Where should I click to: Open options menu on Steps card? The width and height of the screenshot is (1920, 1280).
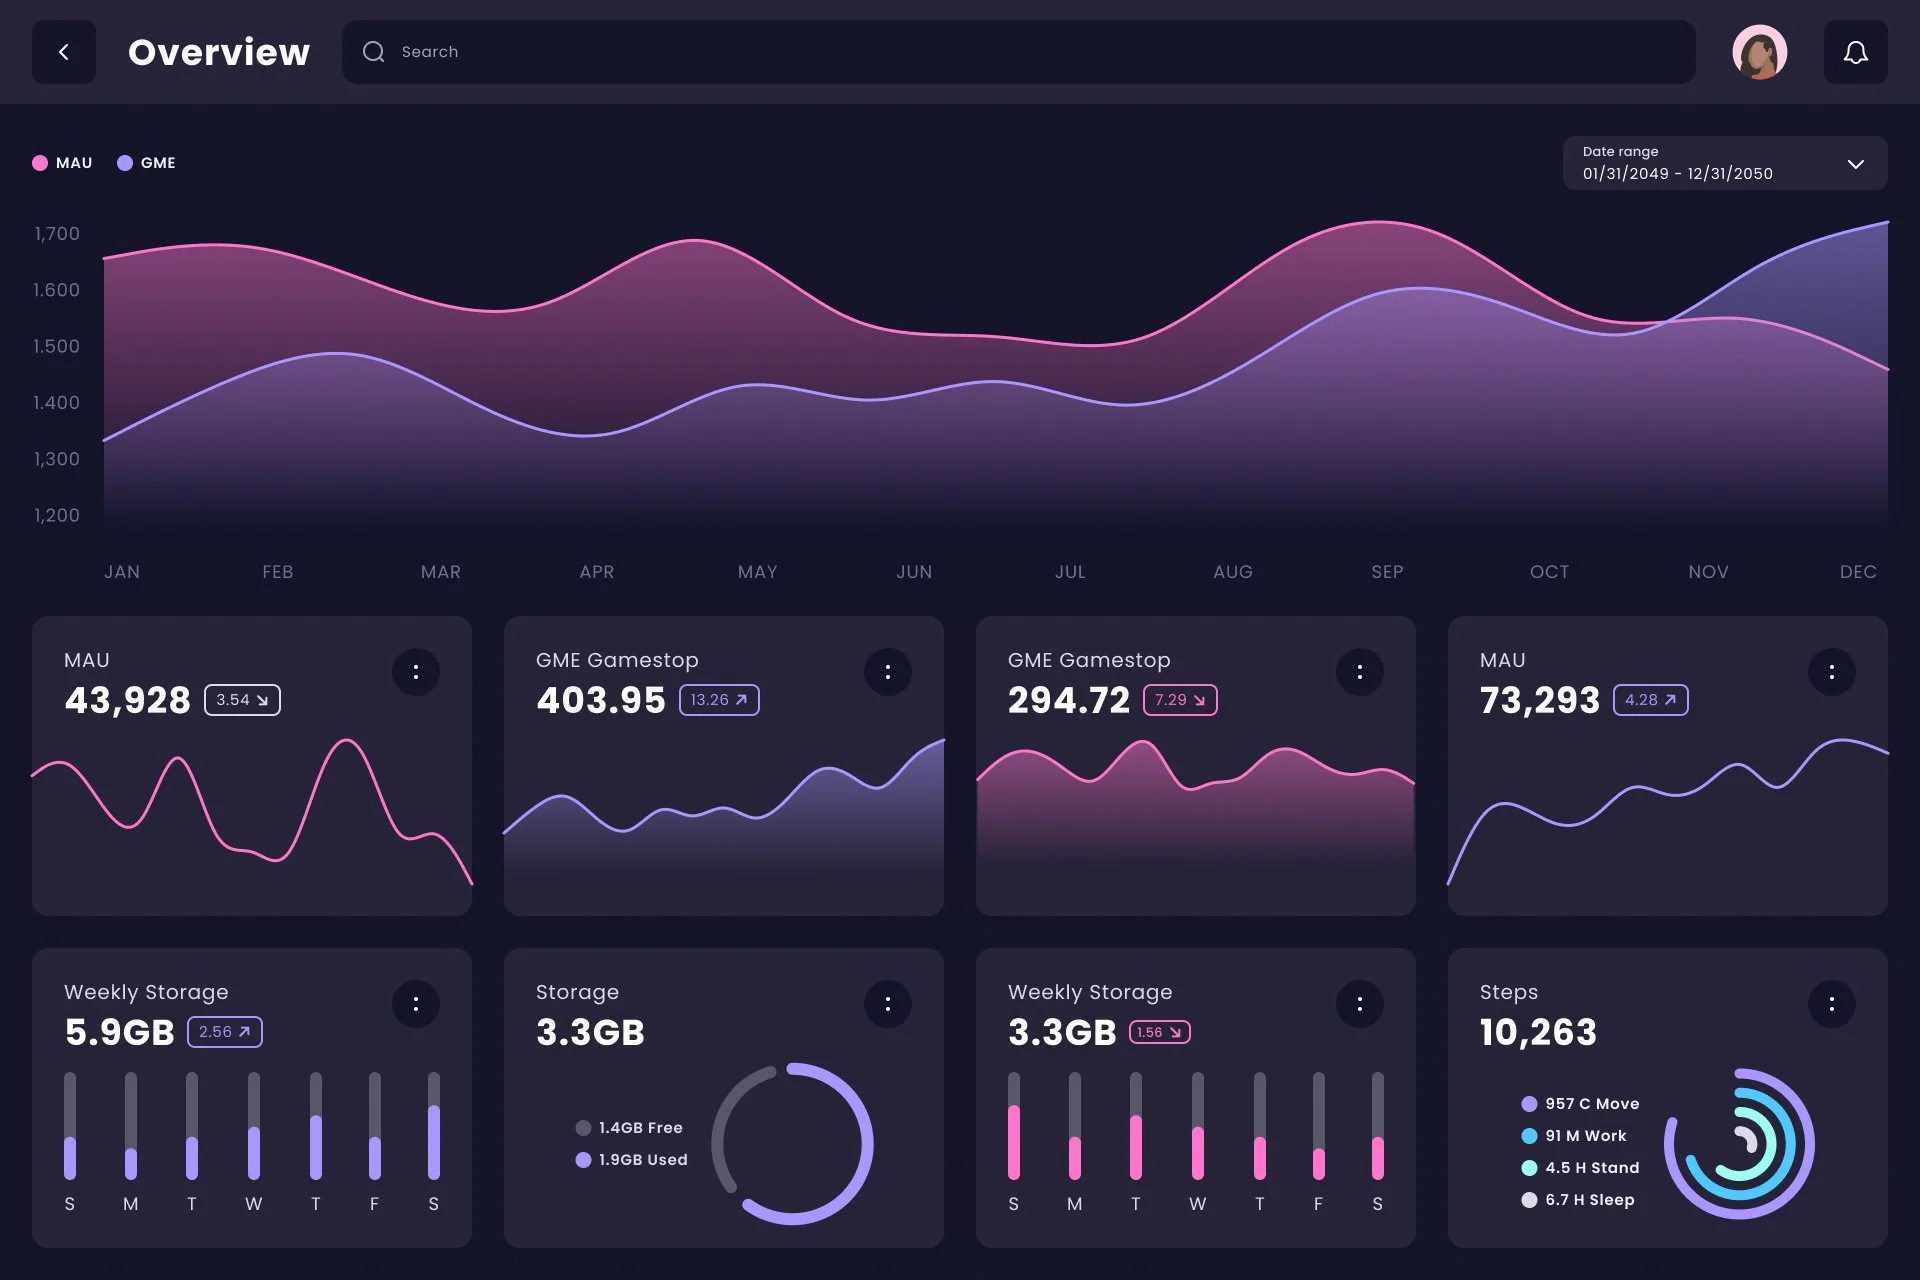[1832, 1004]
